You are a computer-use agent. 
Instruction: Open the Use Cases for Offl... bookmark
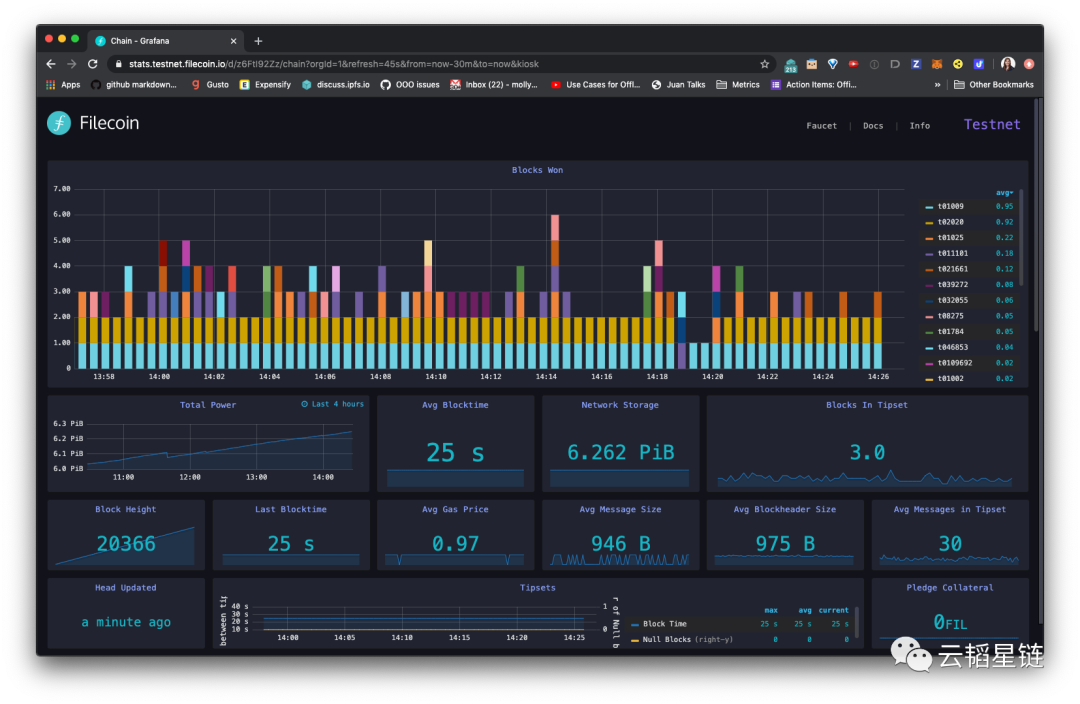tap(596, 85)
